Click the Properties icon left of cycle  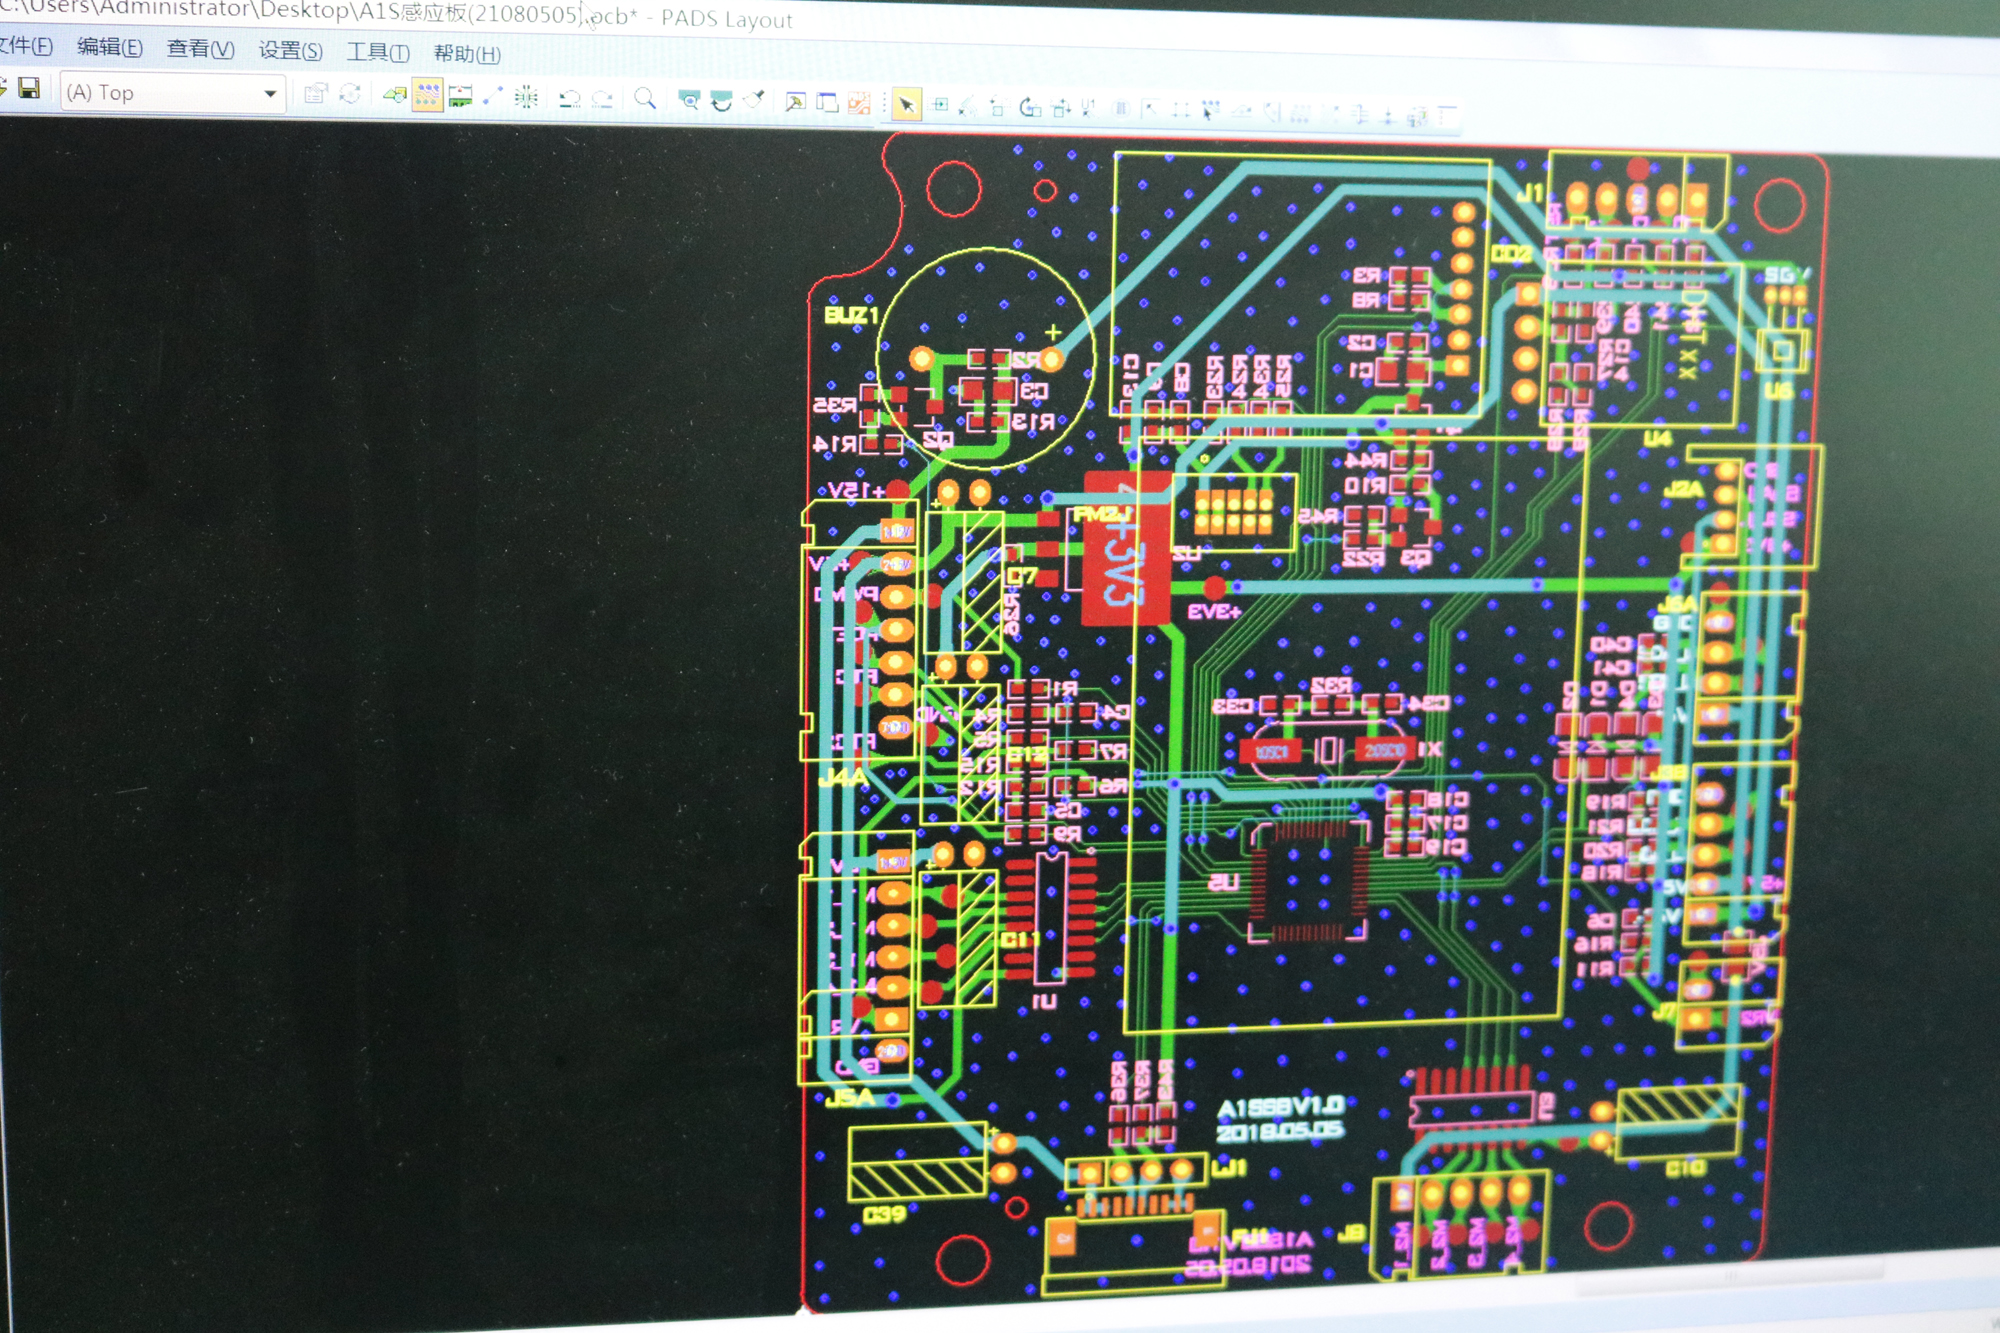click(x=316, y=94)
